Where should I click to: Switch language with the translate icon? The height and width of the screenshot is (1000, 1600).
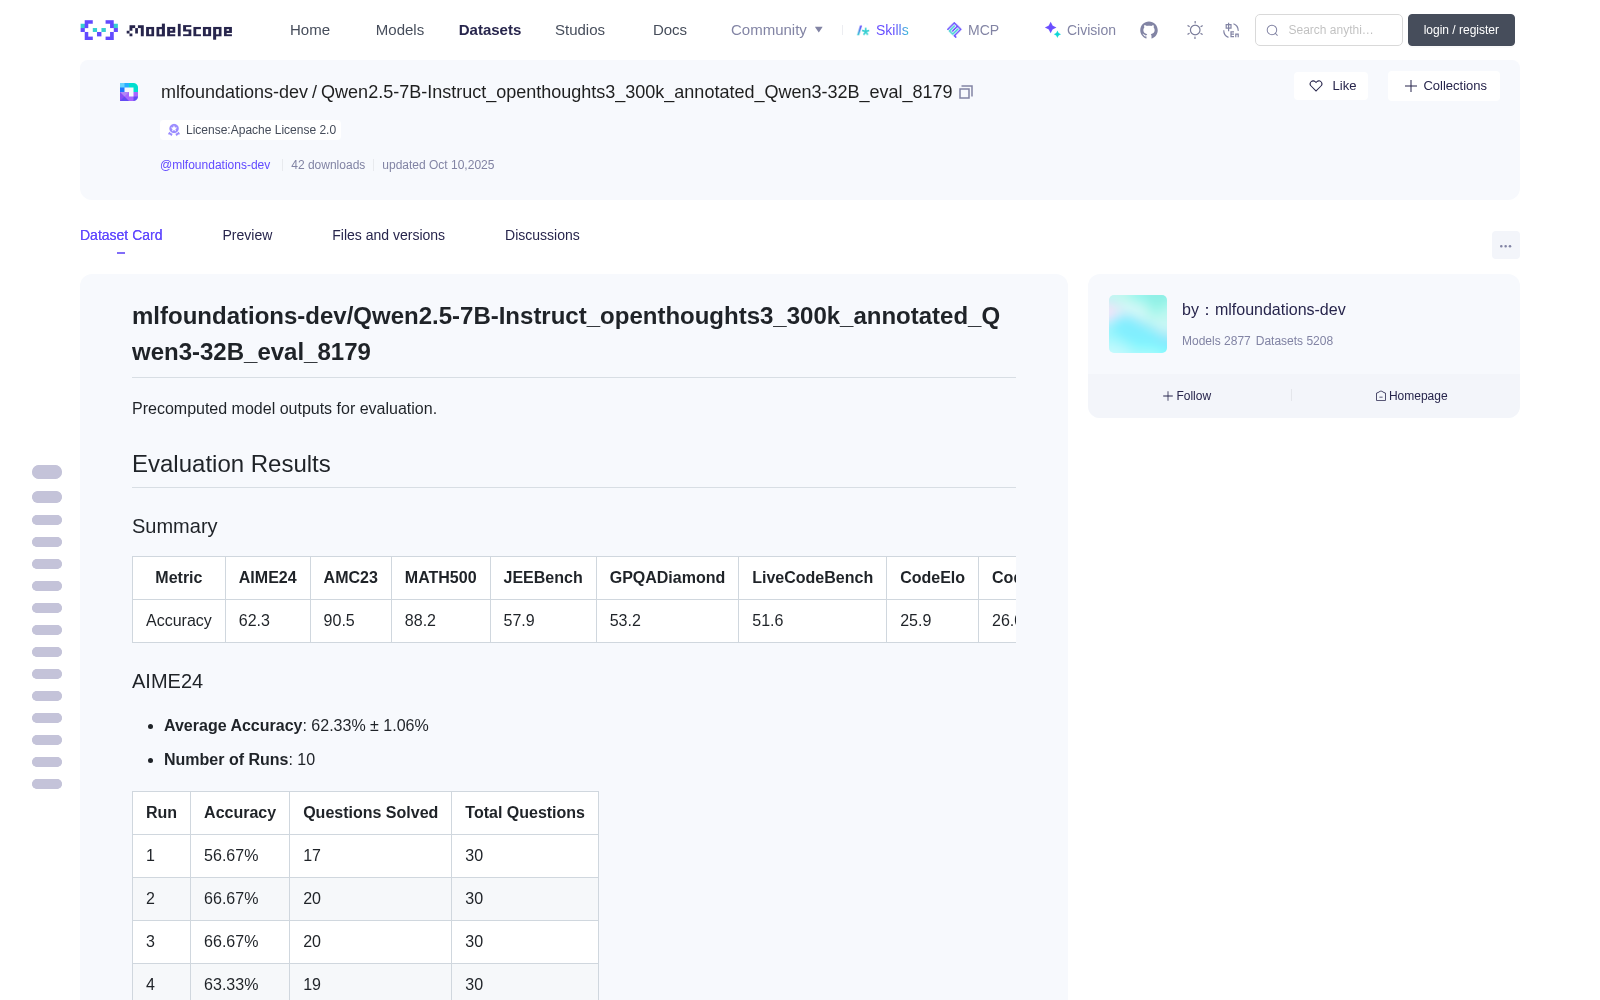point(1231,30)
